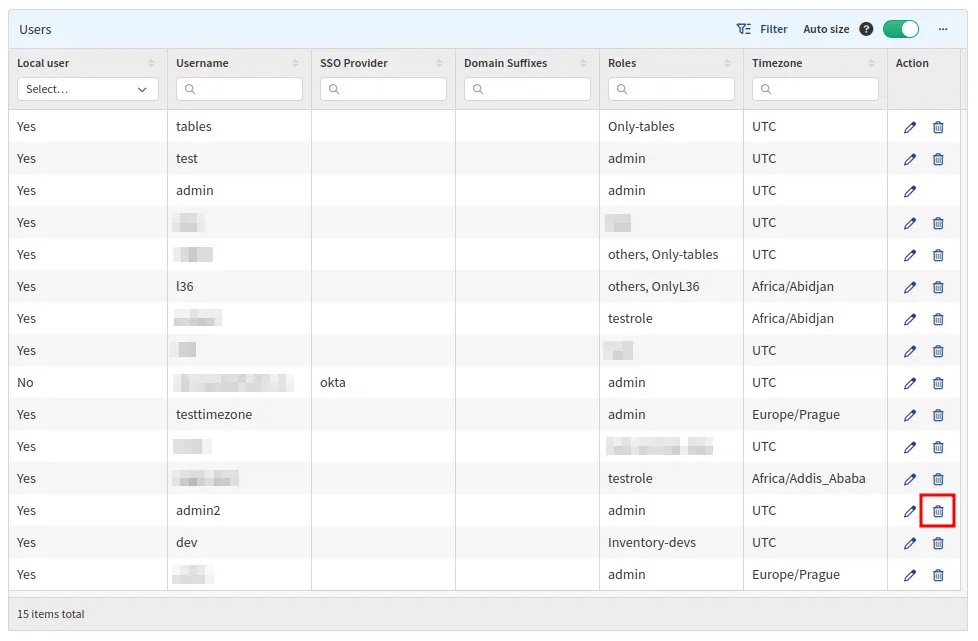
Task: Open the Local user Select dropdown
Action: (x=87, y=89)
